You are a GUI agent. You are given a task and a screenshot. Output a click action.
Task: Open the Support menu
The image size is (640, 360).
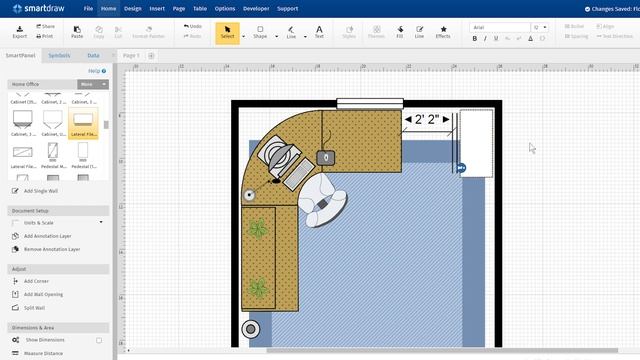point(287,9)
